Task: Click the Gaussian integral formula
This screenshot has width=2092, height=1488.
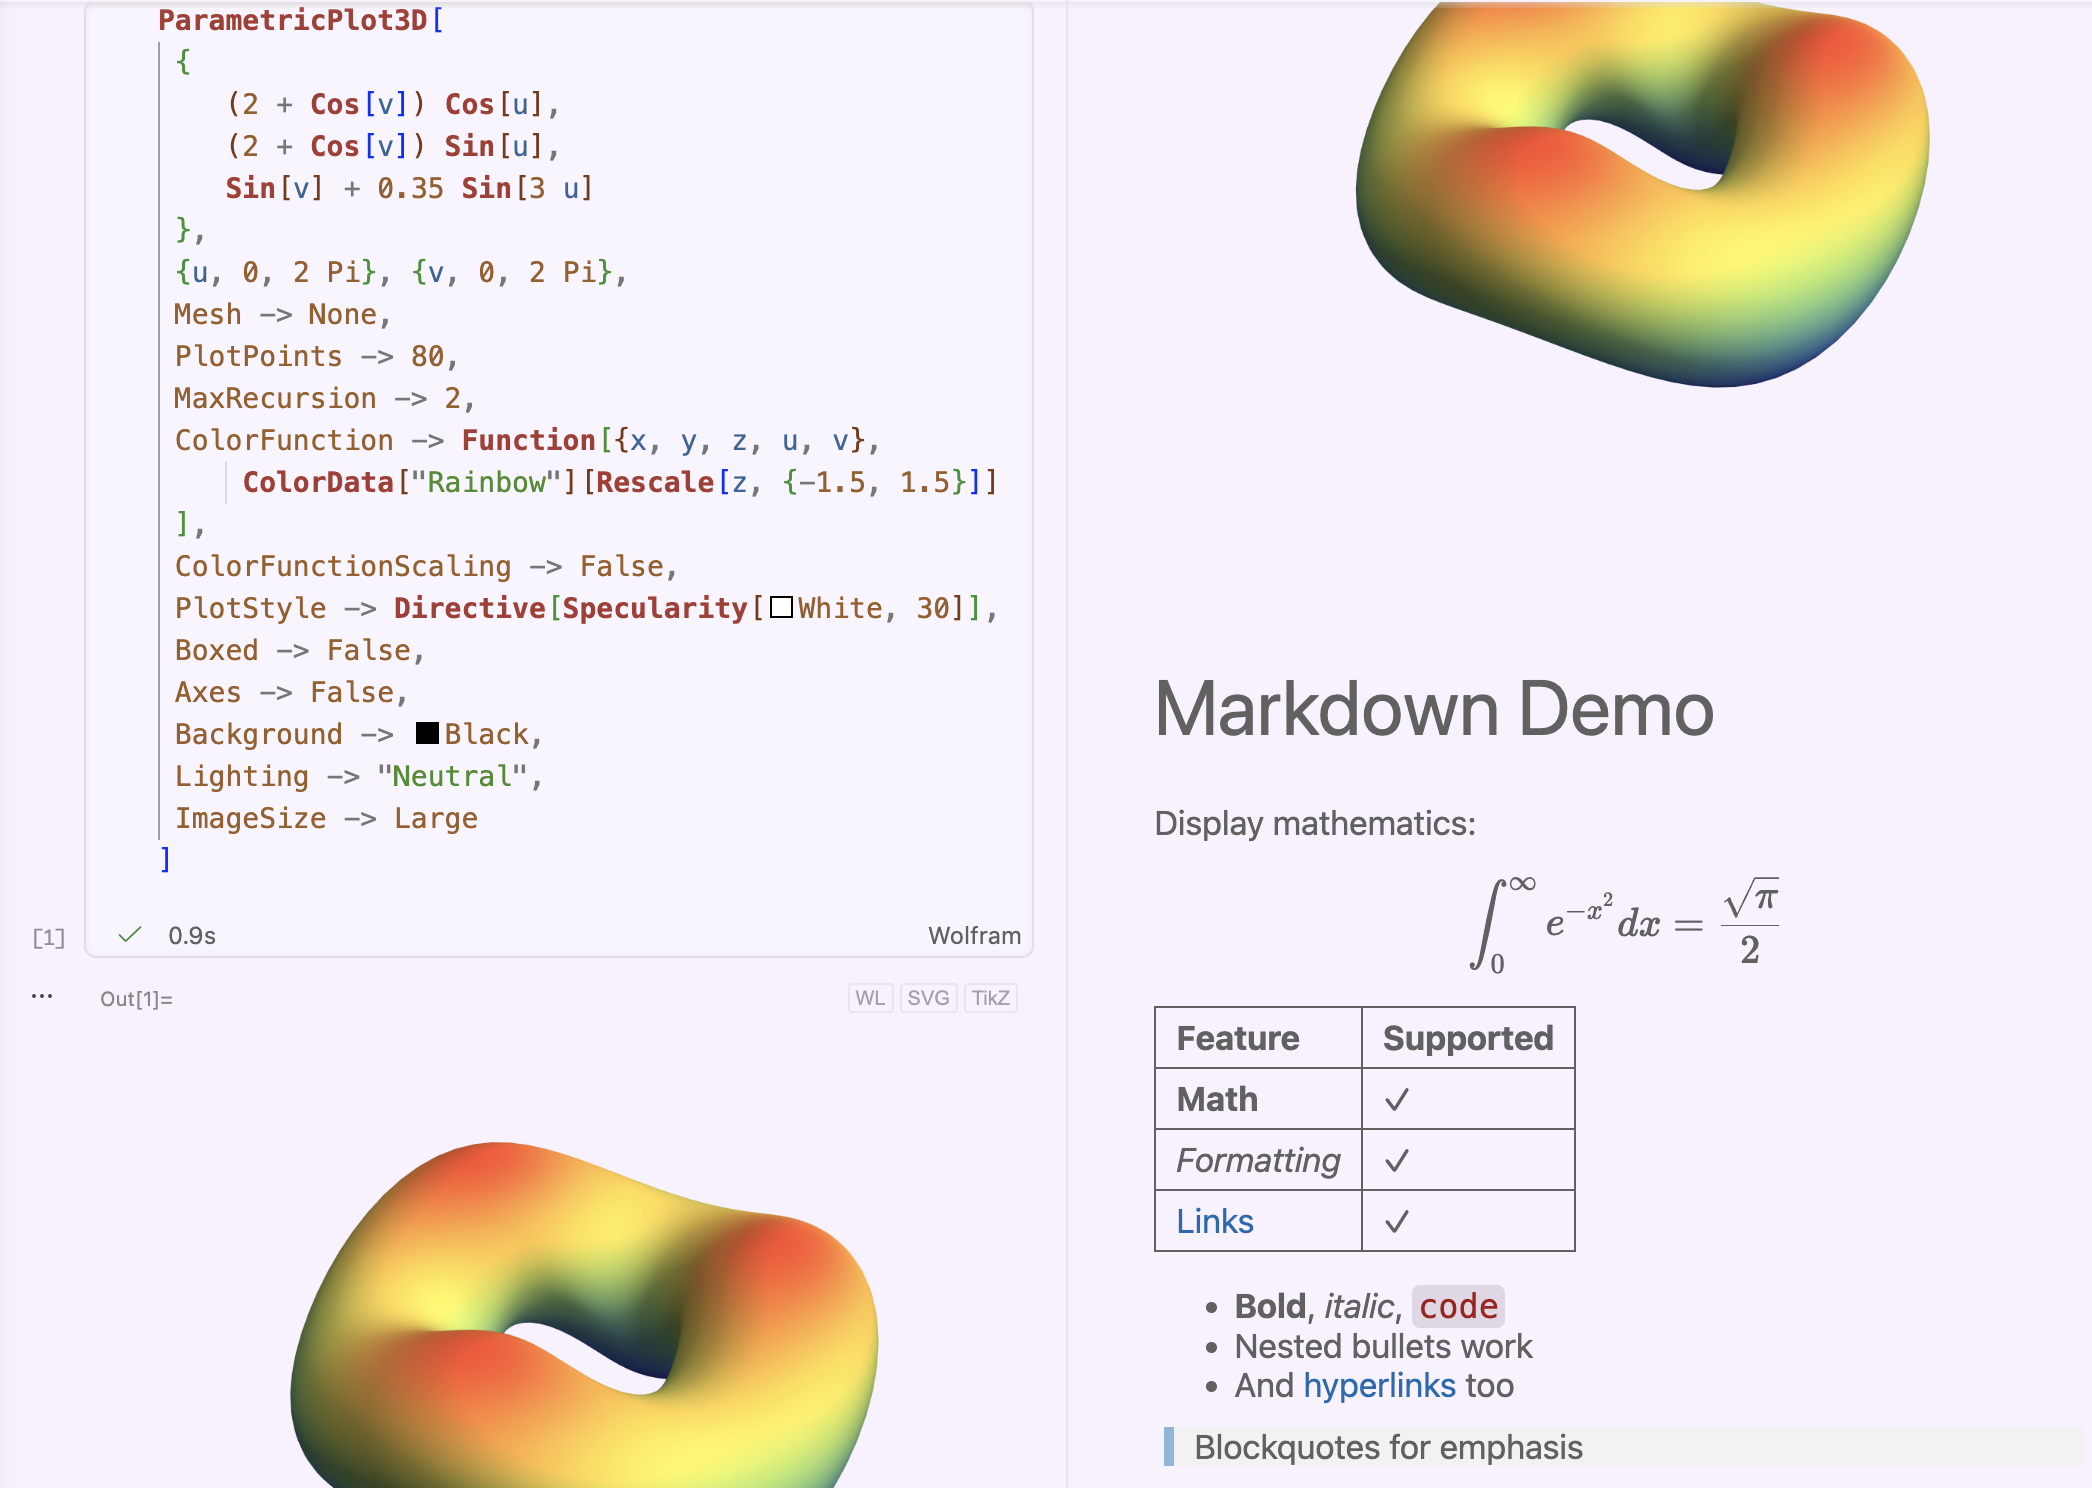Action: point(1624,925)
